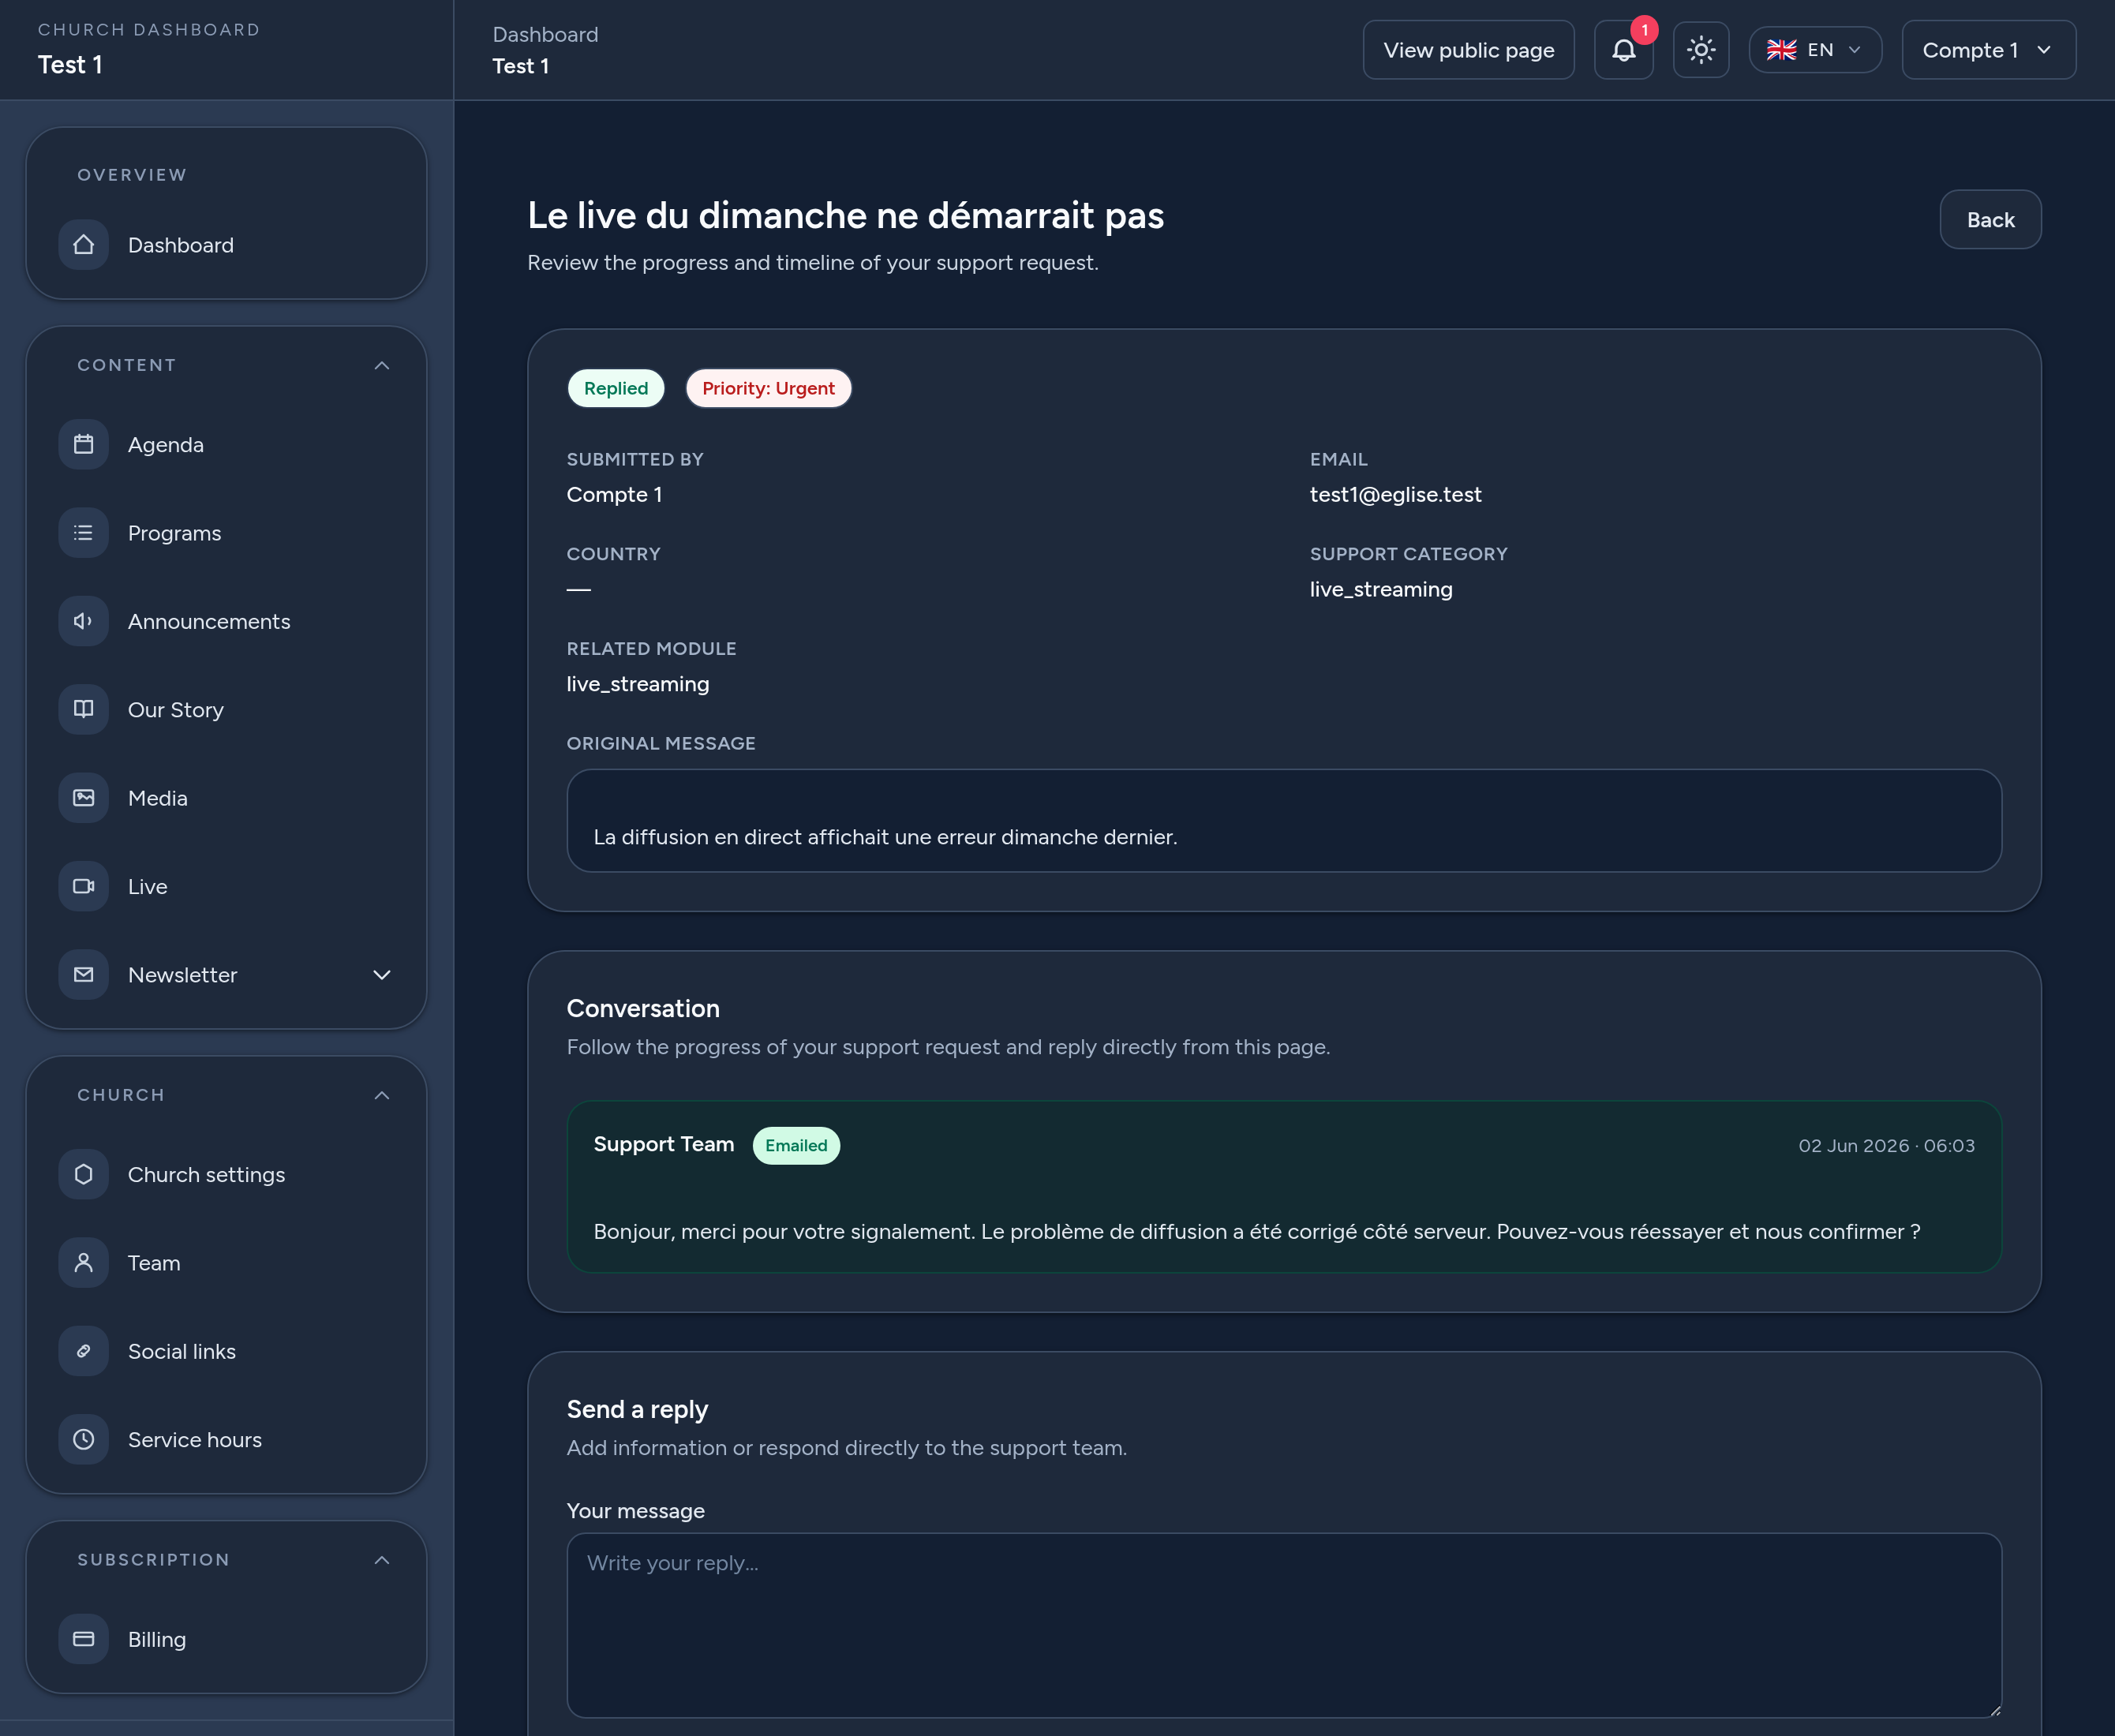The width and height of the screenshot is (2115, 1736).
Task: Click the Social links chain icon
Action: click(x=84, y=1352)
